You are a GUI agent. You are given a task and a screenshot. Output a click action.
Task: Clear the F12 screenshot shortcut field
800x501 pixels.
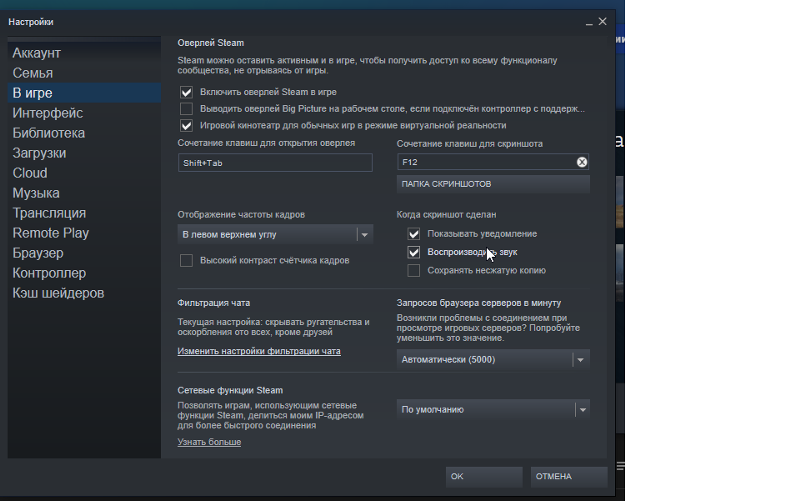pos(582,162)
